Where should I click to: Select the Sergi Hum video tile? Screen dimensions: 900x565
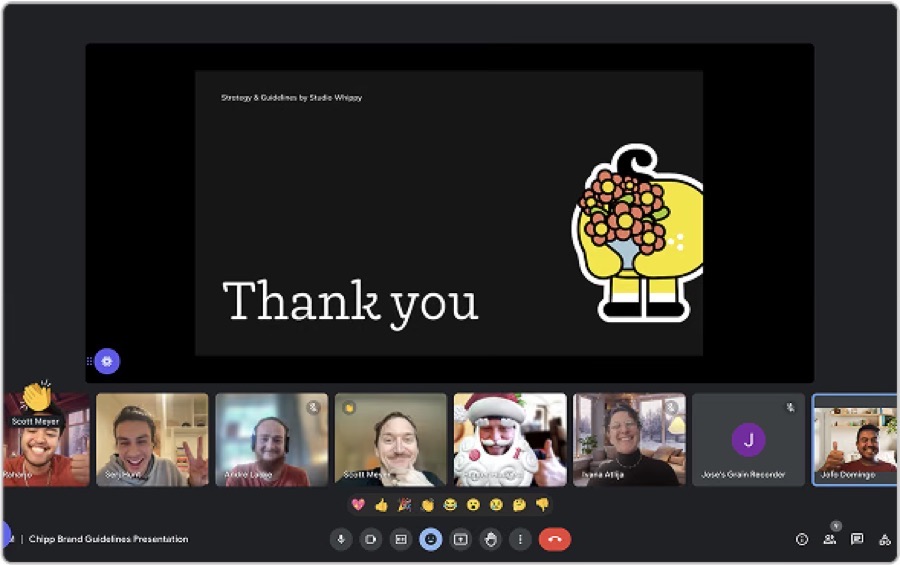(152, 440)
